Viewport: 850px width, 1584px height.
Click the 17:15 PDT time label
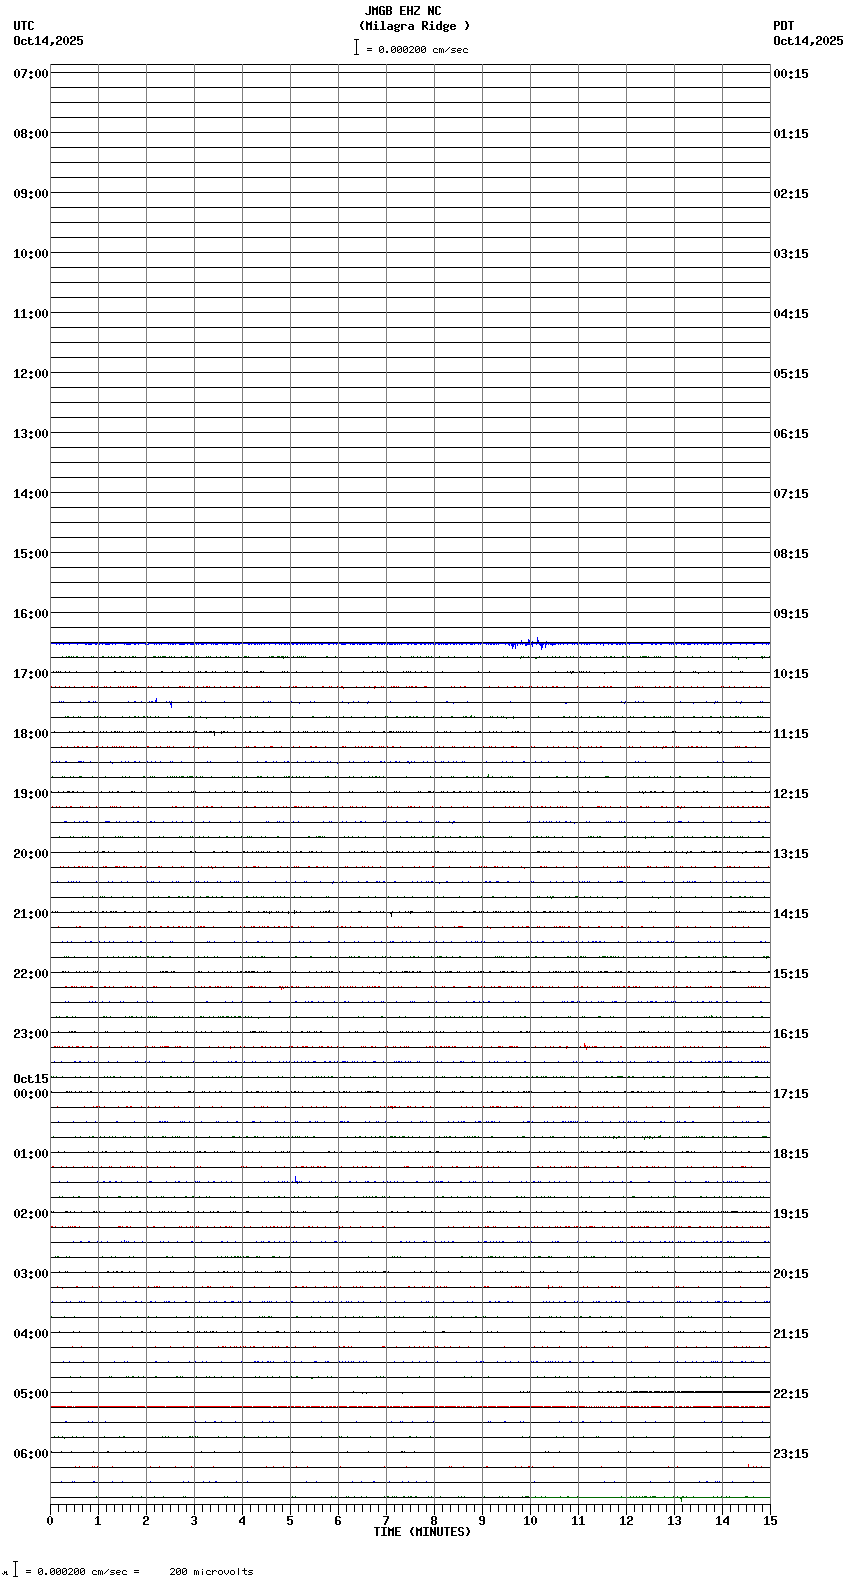point(791,1094)
